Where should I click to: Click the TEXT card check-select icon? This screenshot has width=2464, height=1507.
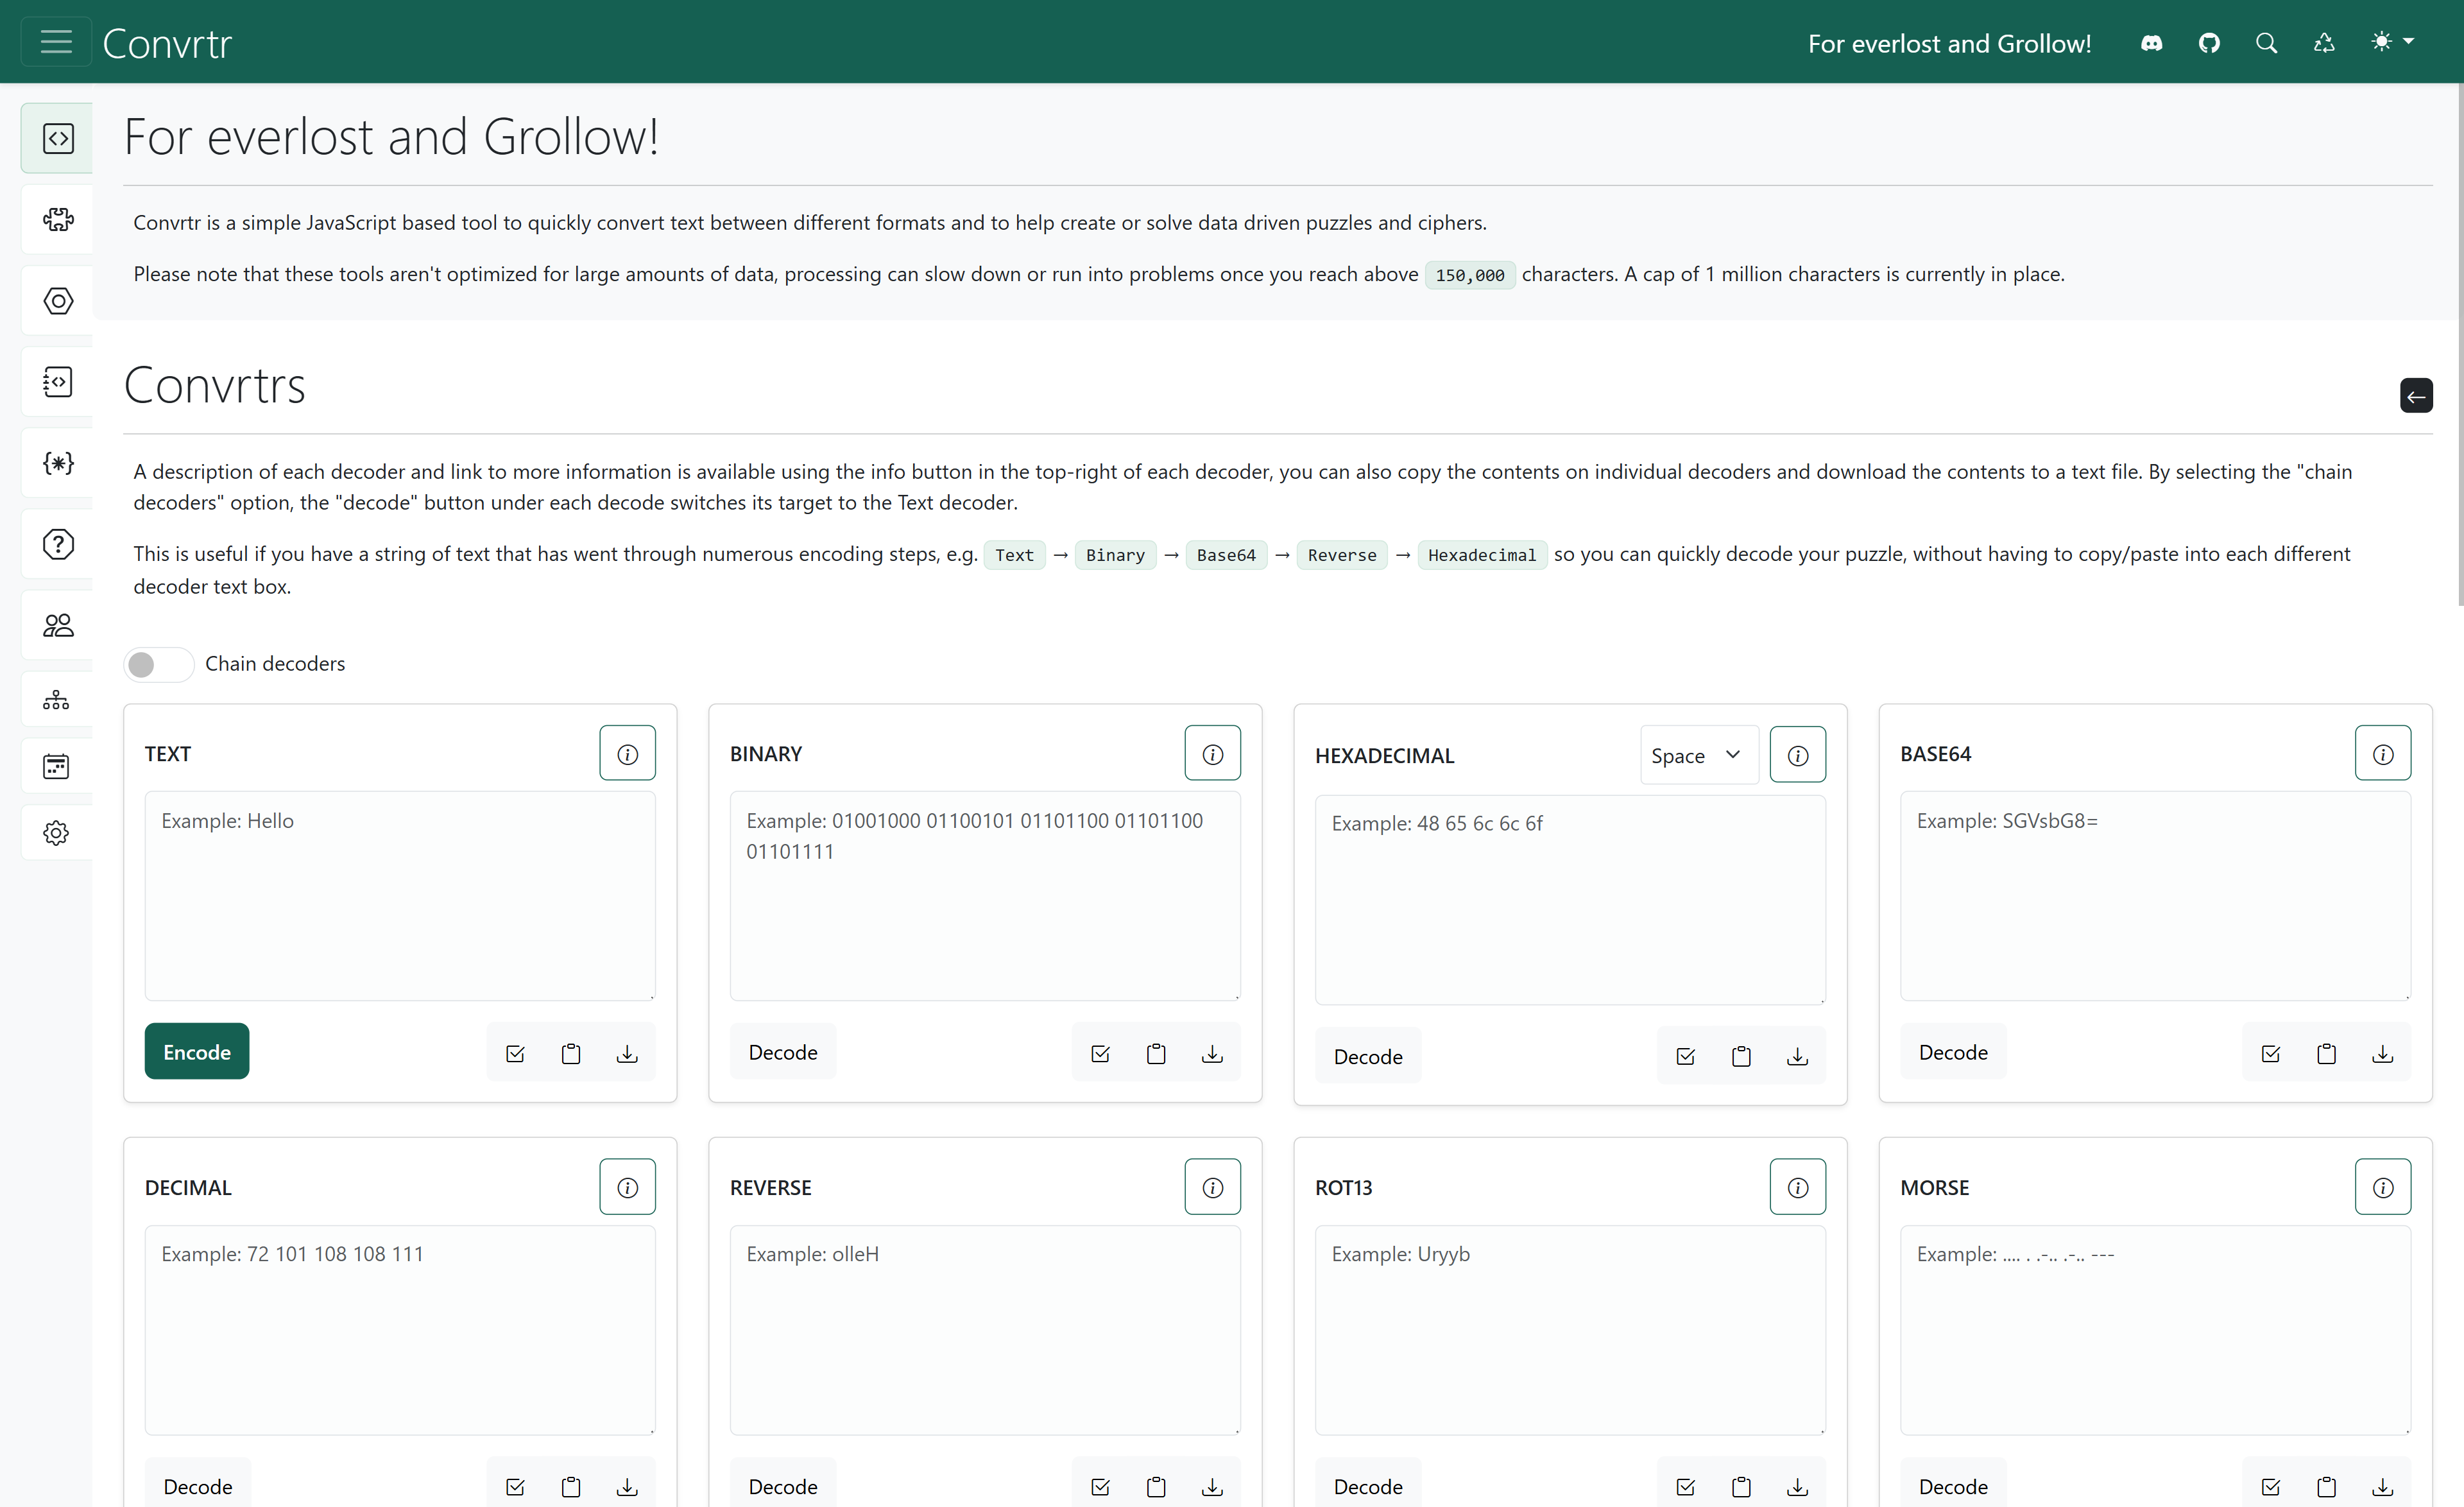(515, 1053)
